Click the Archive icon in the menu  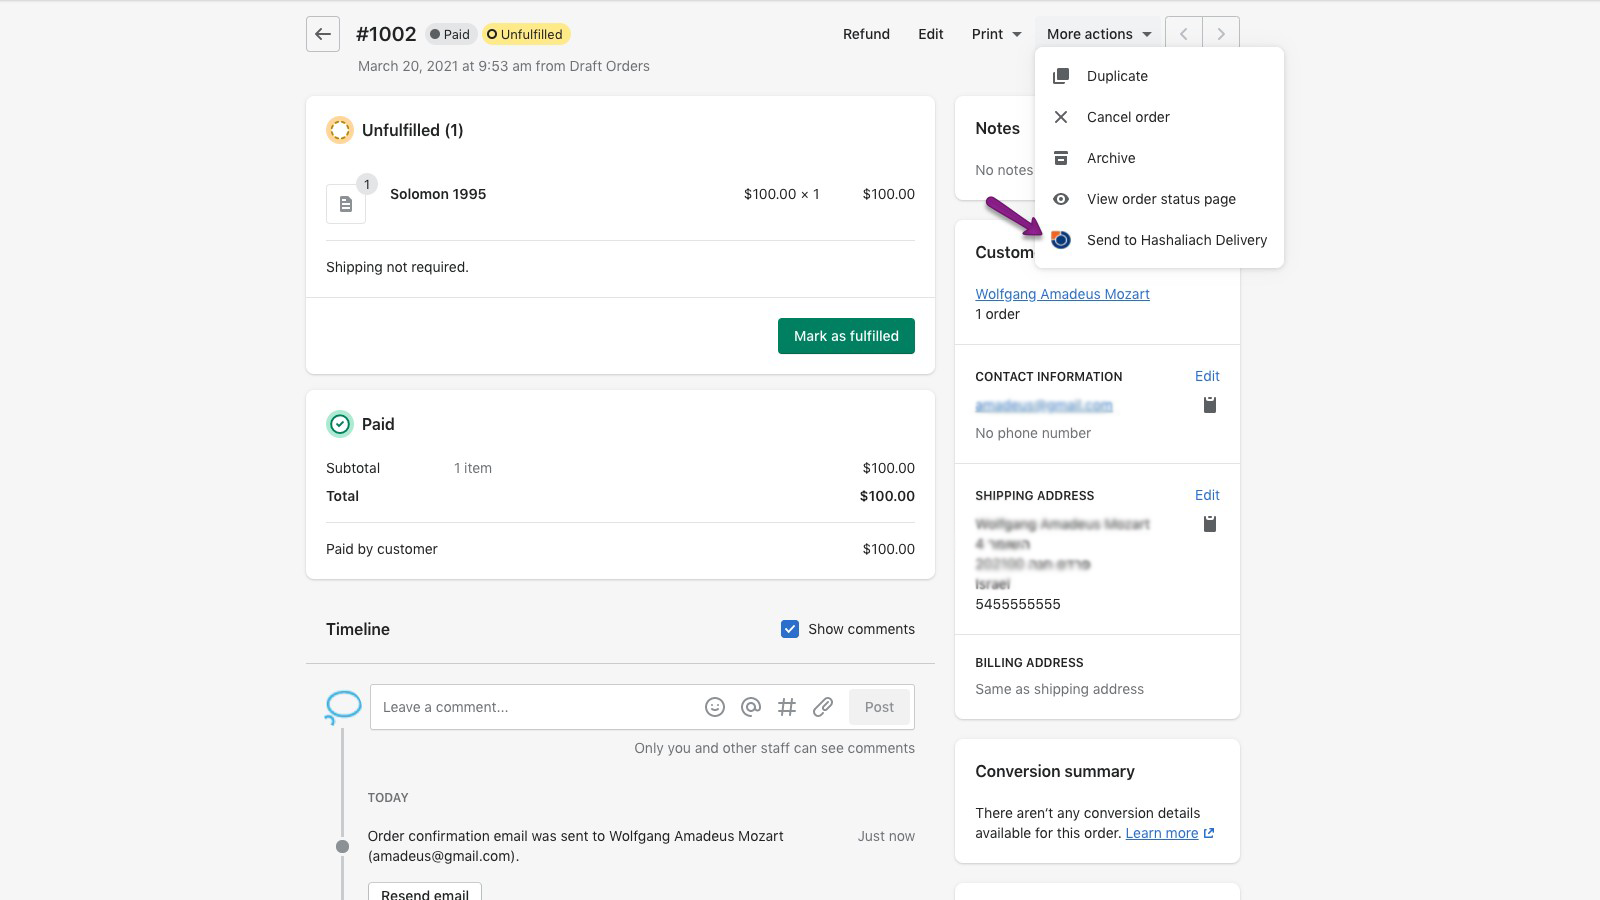pyautogui.click(x=1060, y=157)
